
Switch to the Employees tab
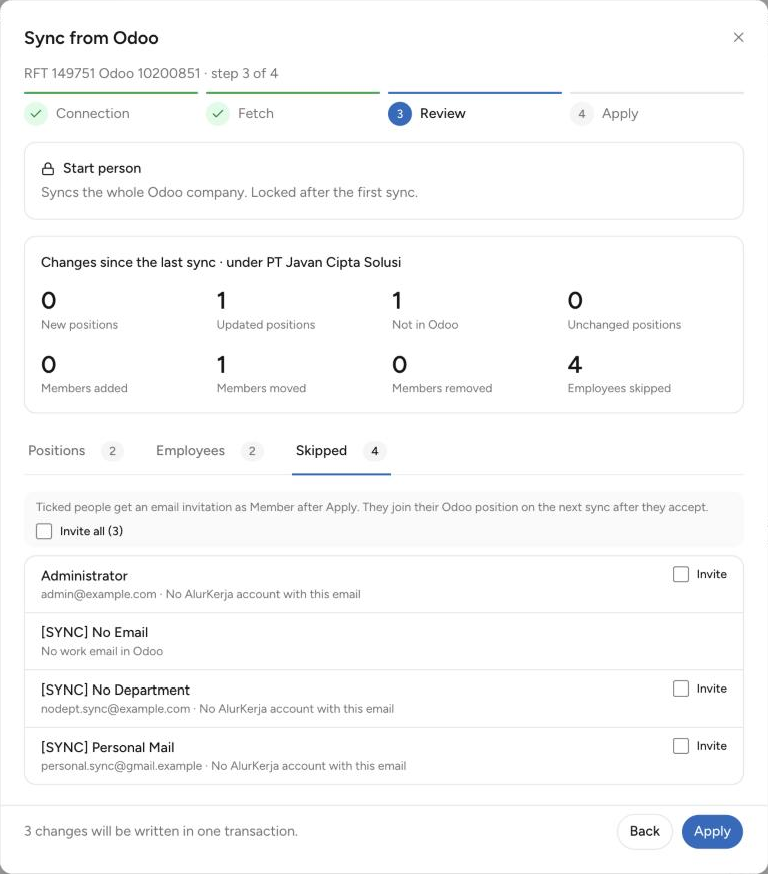coord(209,450)
